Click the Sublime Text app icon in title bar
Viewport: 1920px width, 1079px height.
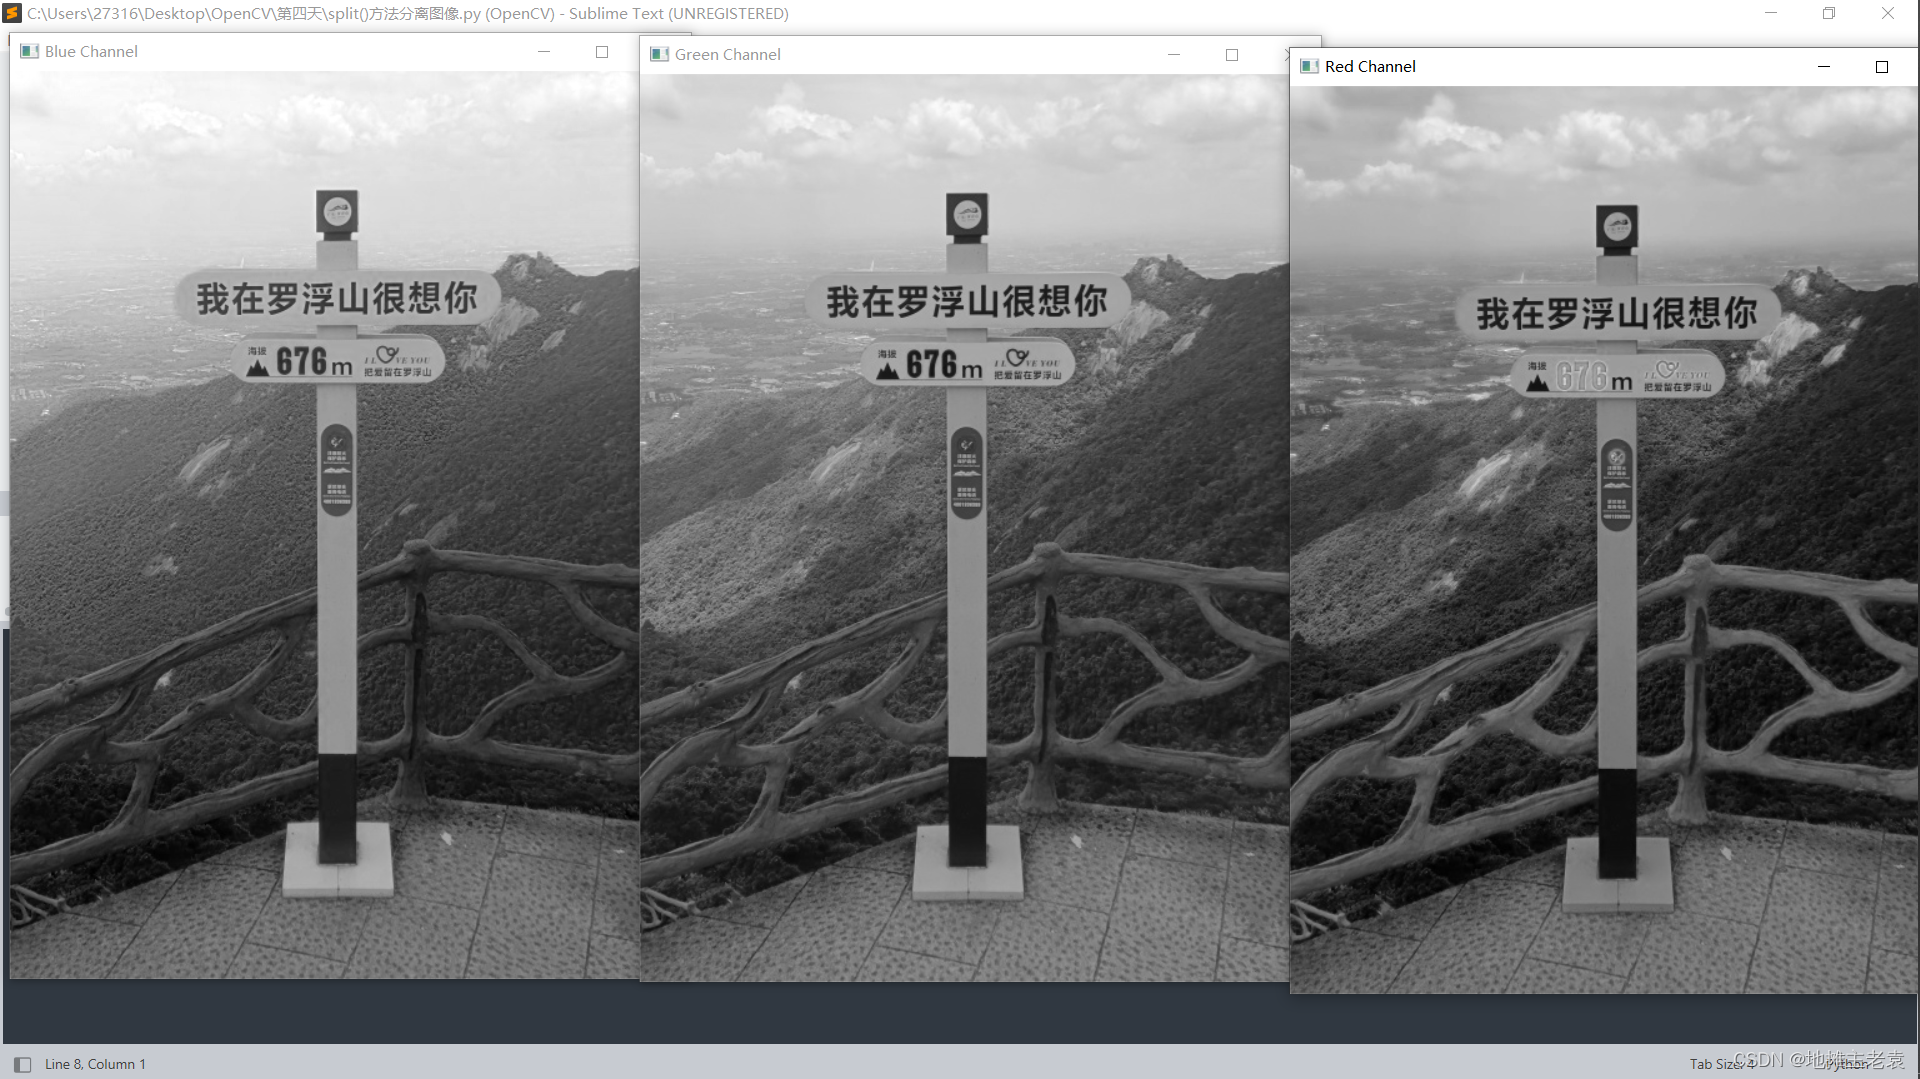(12, 13)
